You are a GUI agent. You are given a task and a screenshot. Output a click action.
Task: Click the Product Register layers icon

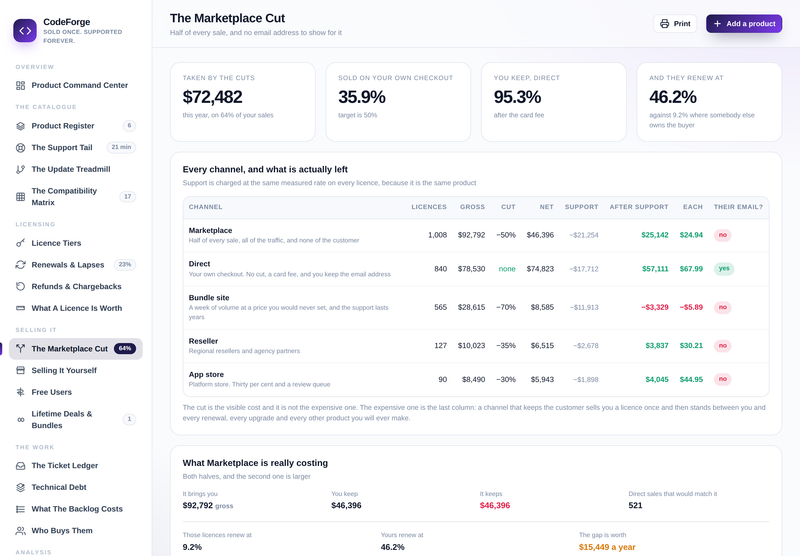click(x=20, y=126)
